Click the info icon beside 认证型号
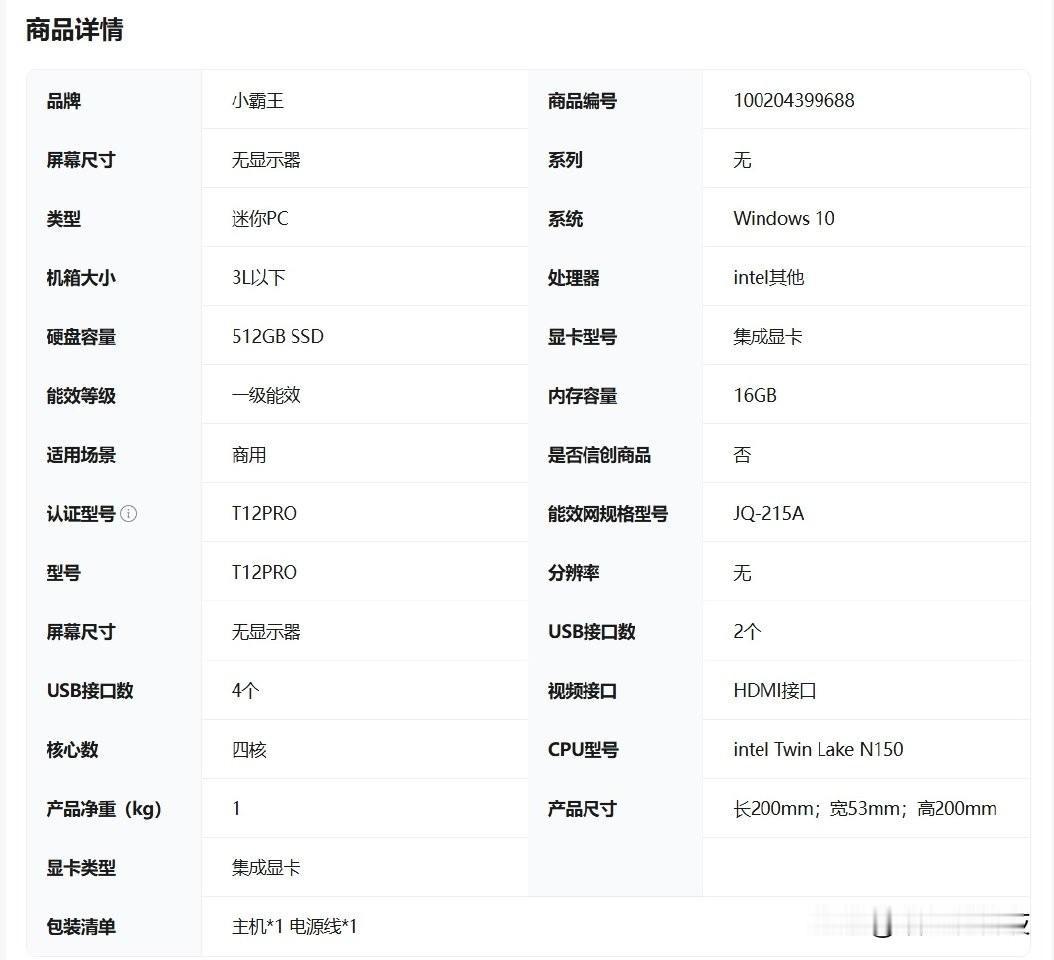 128,514
